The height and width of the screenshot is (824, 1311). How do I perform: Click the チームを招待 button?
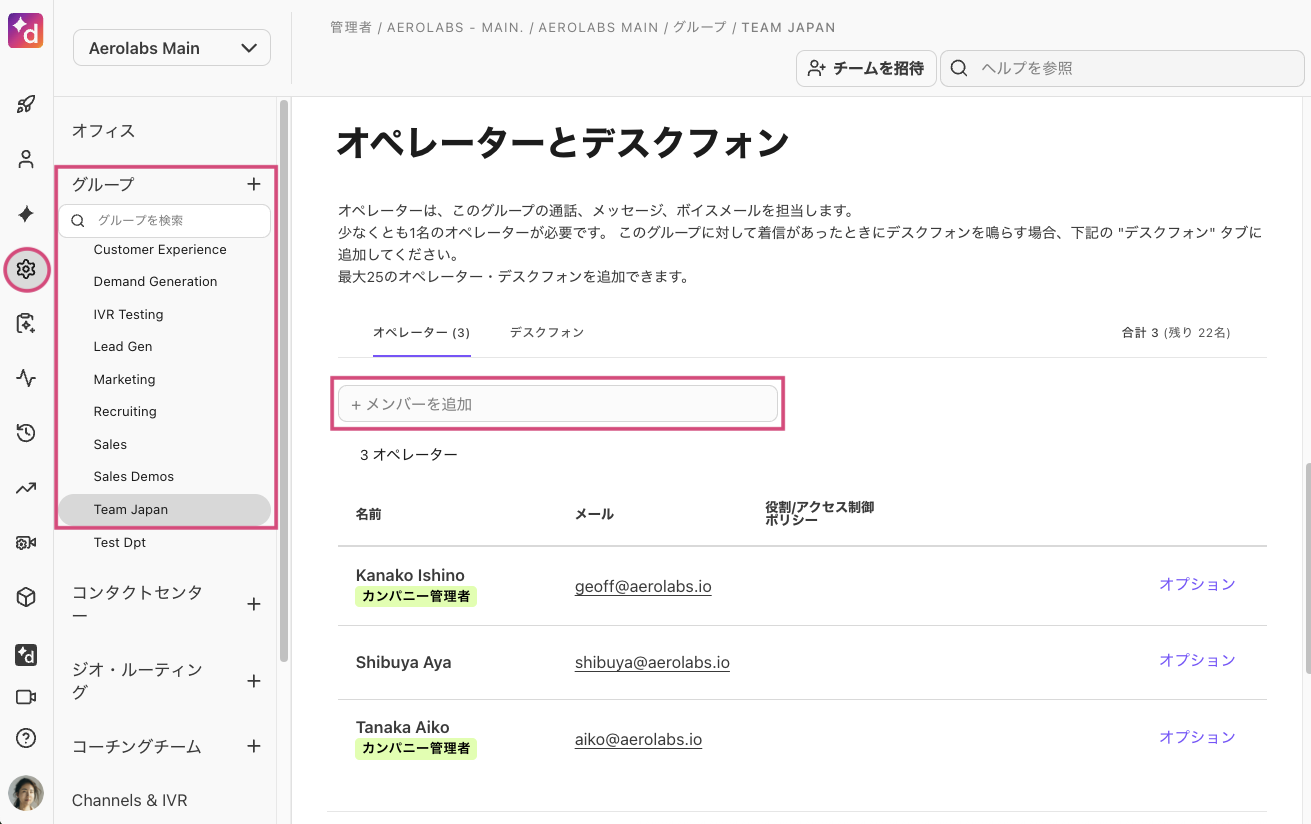tap(866, 68)
